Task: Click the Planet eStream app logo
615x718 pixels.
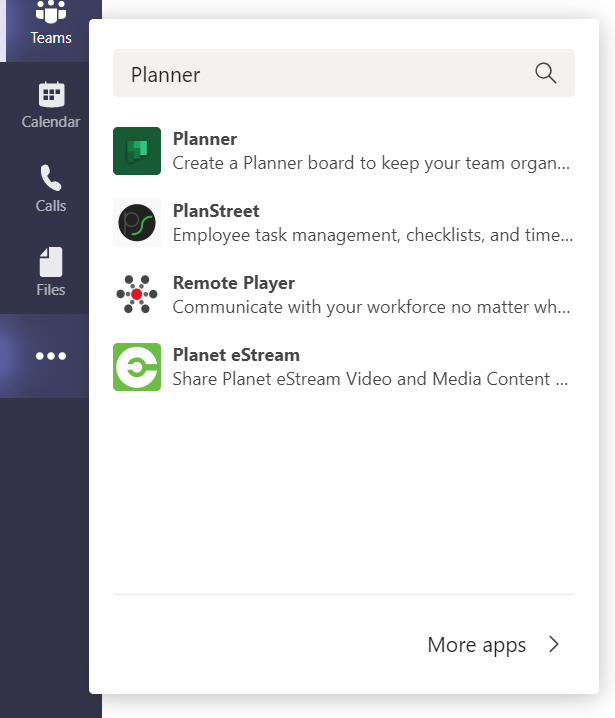Action: click(x=137, y=367)
